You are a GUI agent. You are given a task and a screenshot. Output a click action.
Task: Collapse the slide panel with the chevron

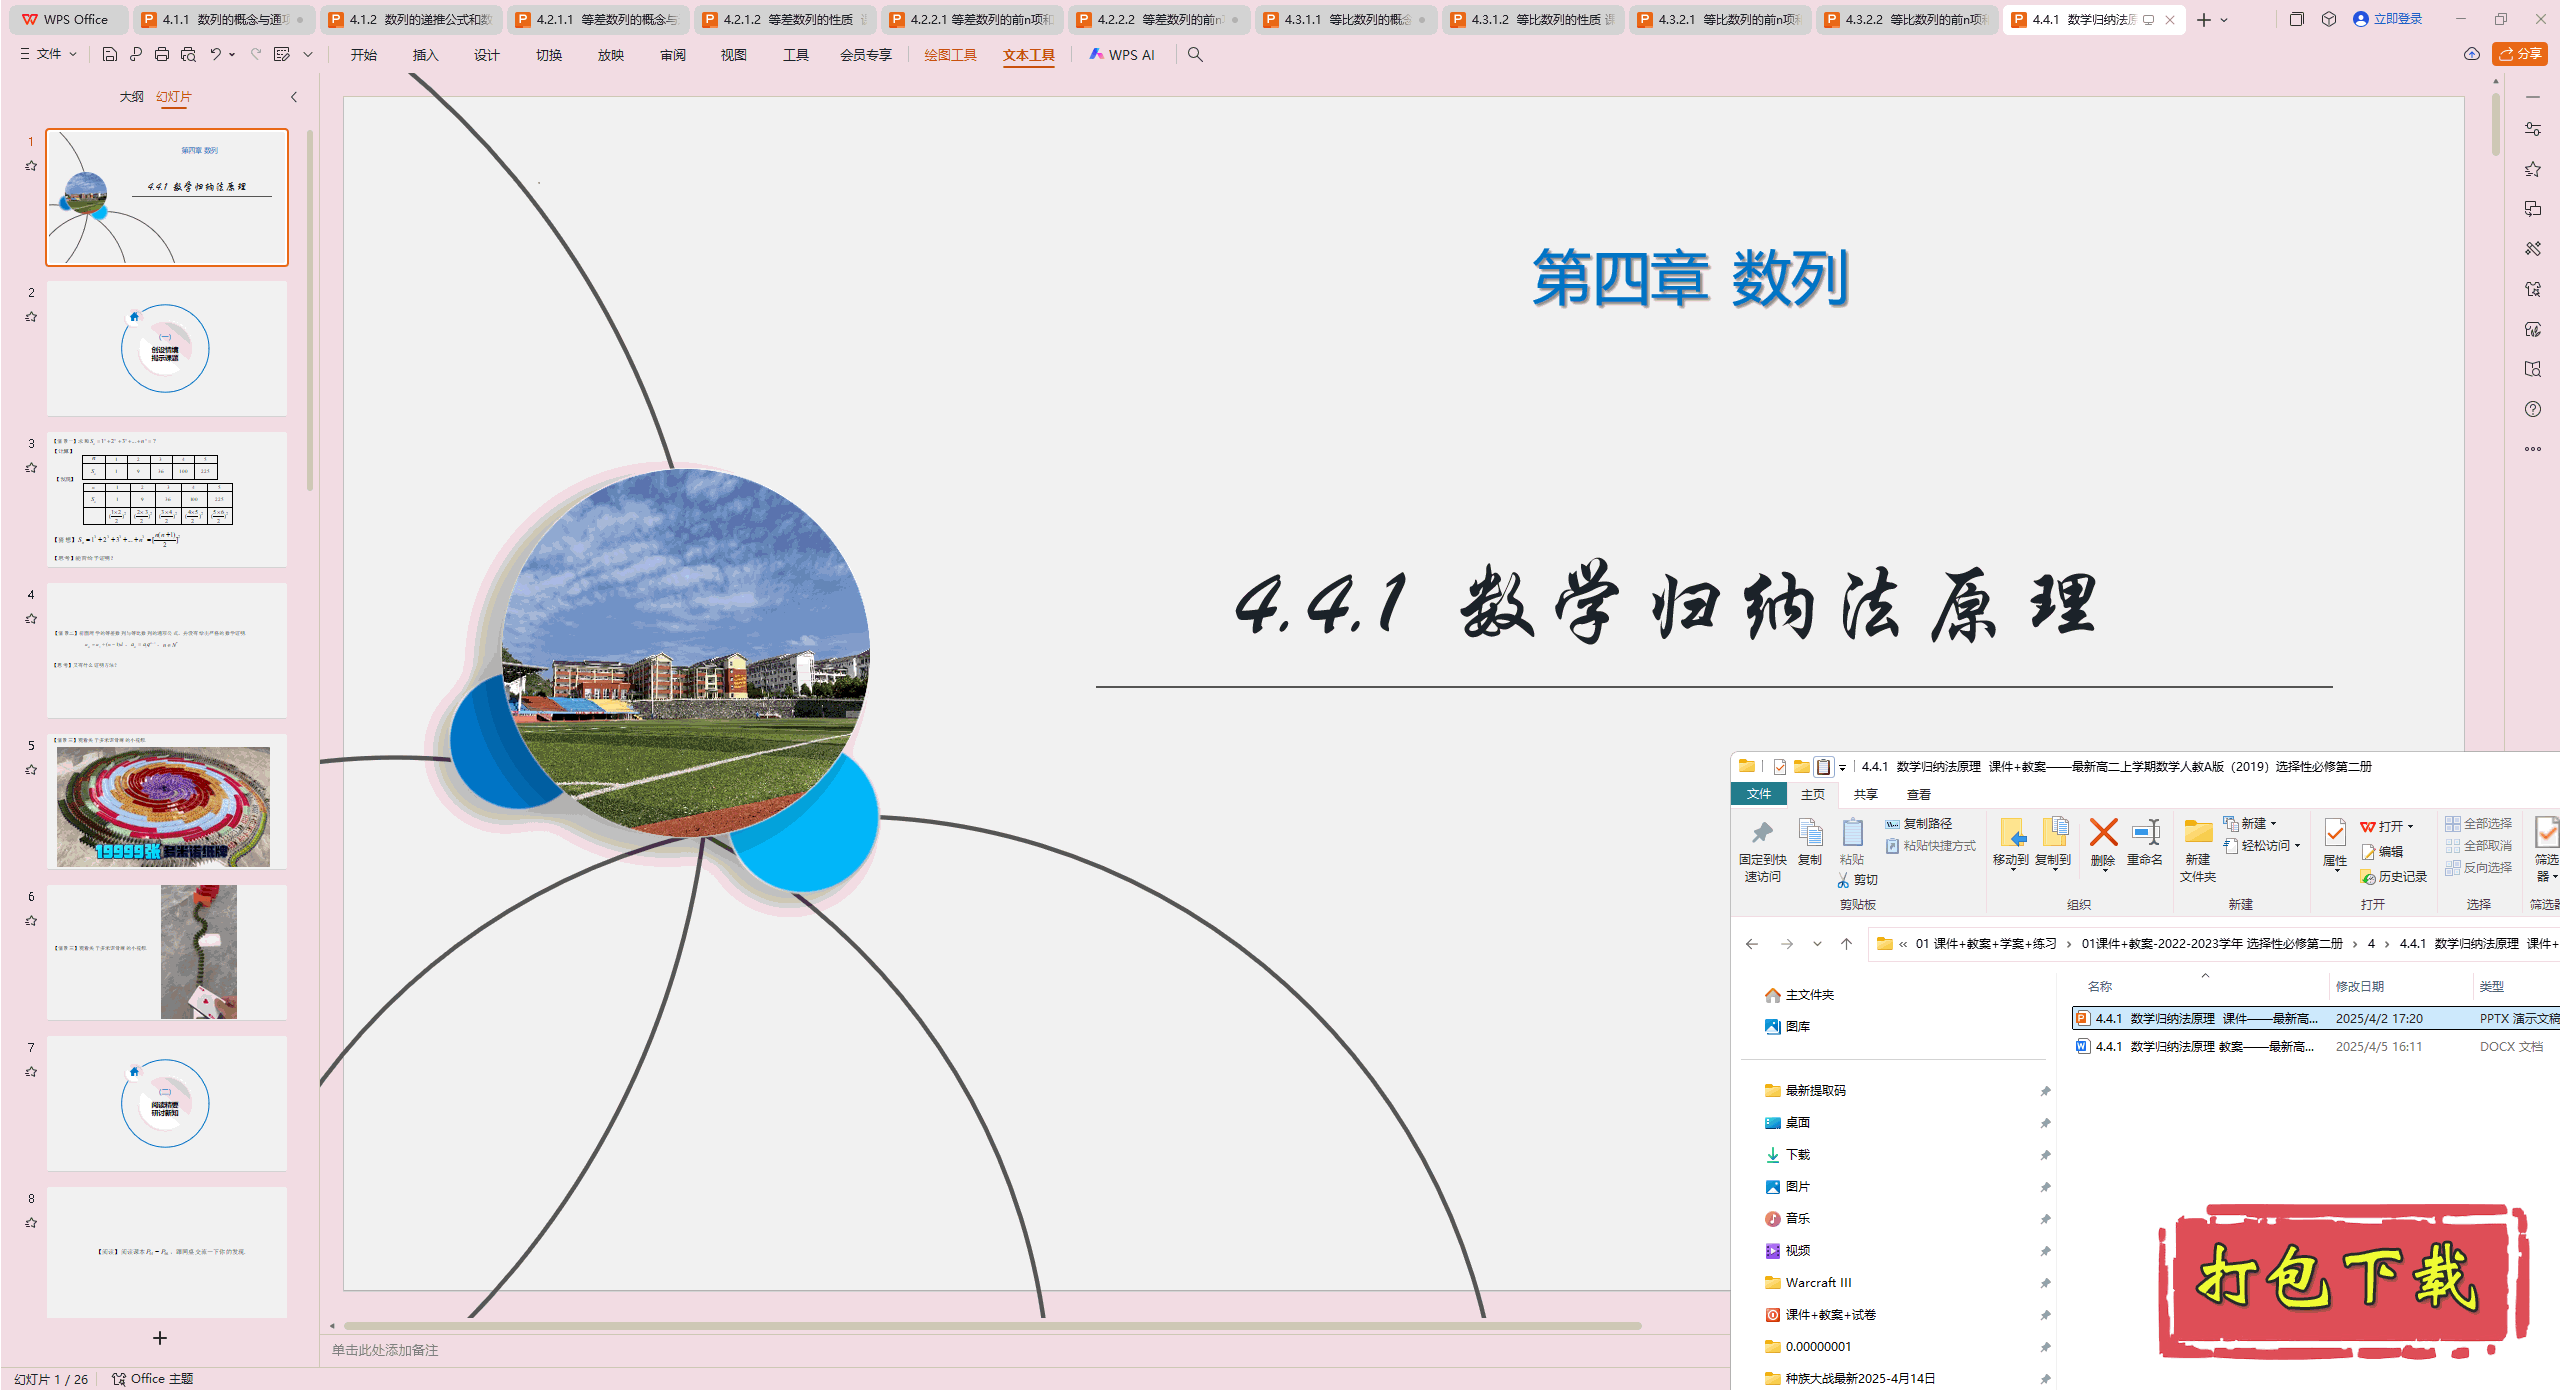(294, 97)
